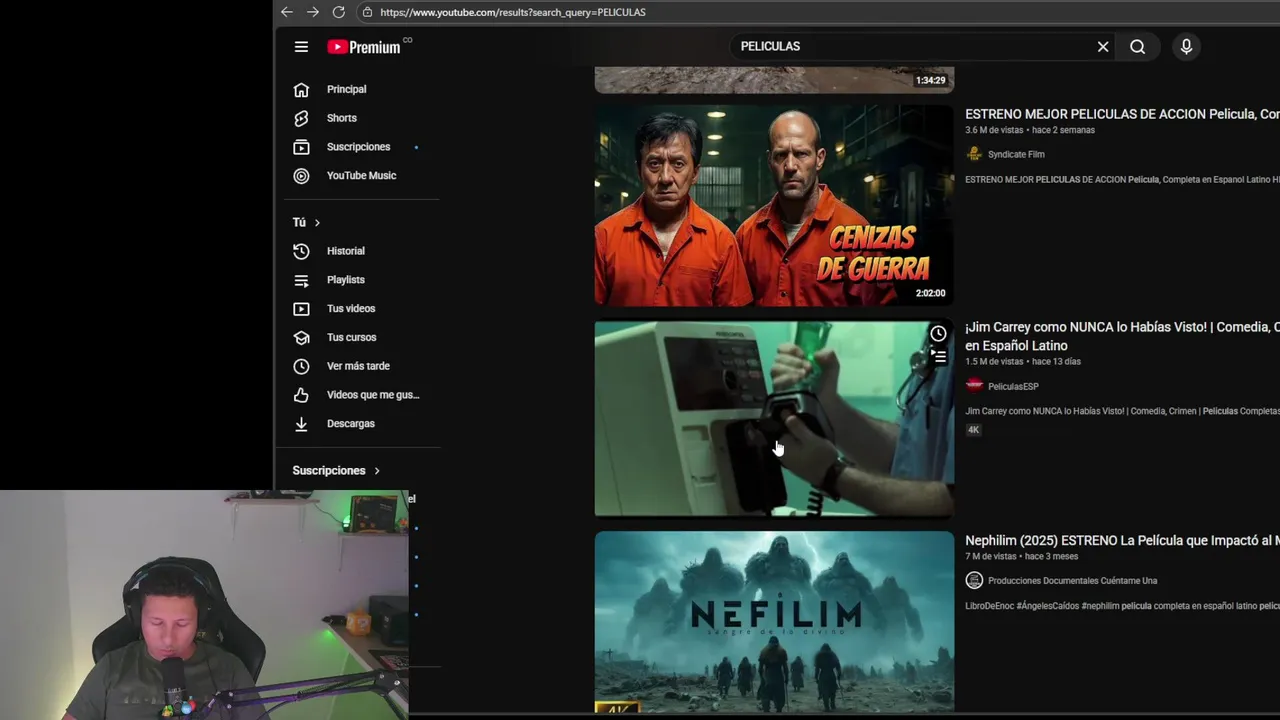The height and width of the screenshot is (720, 1280).
Task: Go back with the browser back arrow
Action: pyautogui.click(x=287, y=12)
